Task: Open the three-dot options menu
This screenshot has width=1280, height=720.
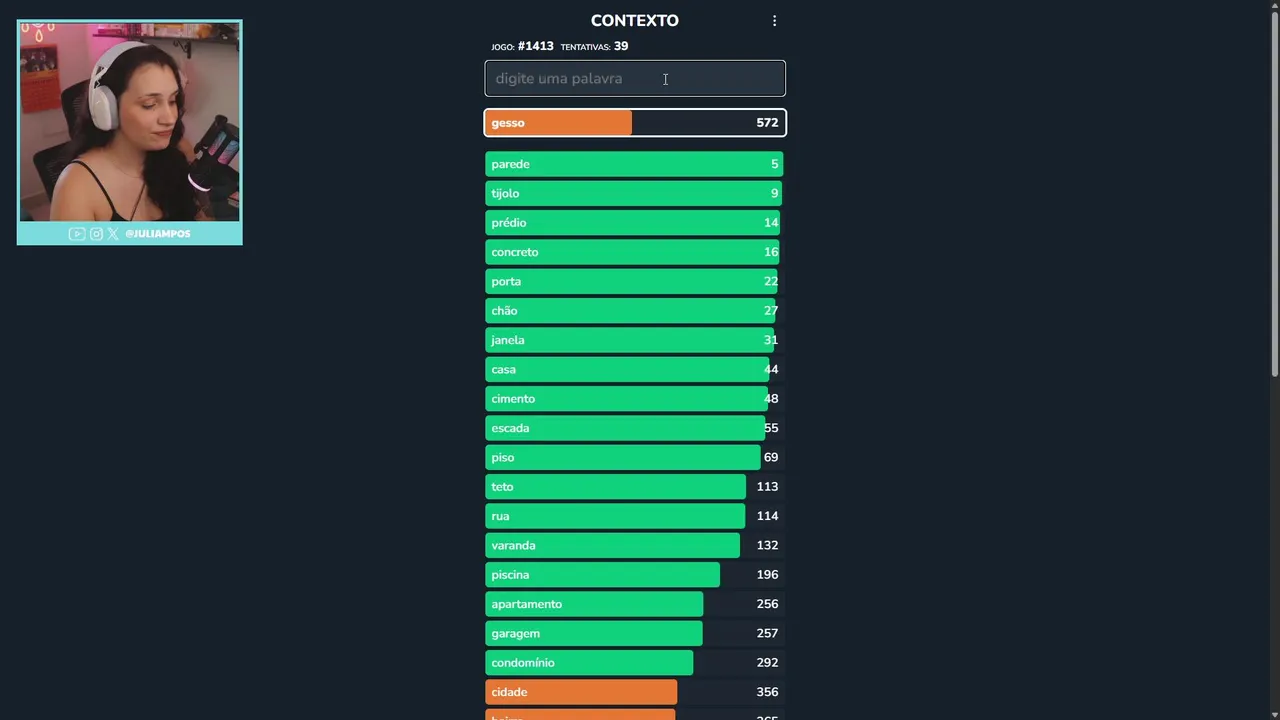Action: 774,21
